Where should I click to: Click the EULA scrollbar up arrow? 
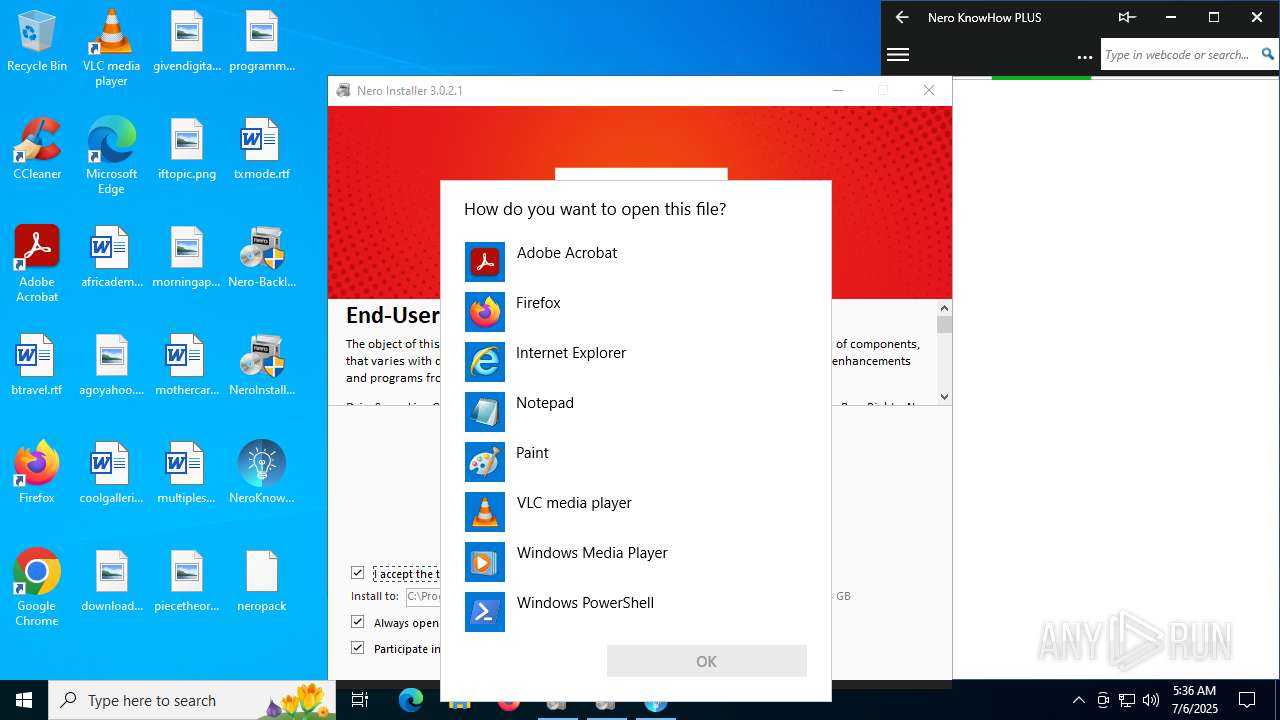point(944,308)
